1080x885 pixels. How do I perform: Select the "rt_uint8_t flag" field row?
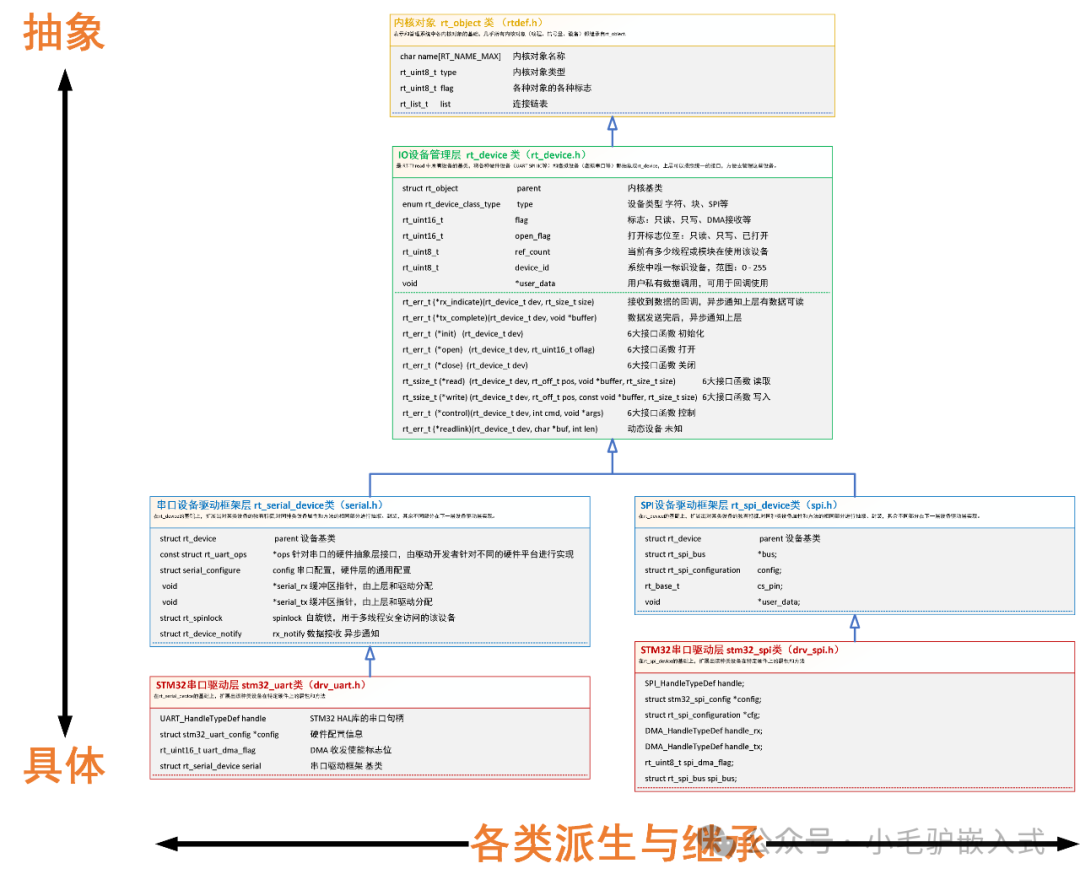click(x=426, y=88)
